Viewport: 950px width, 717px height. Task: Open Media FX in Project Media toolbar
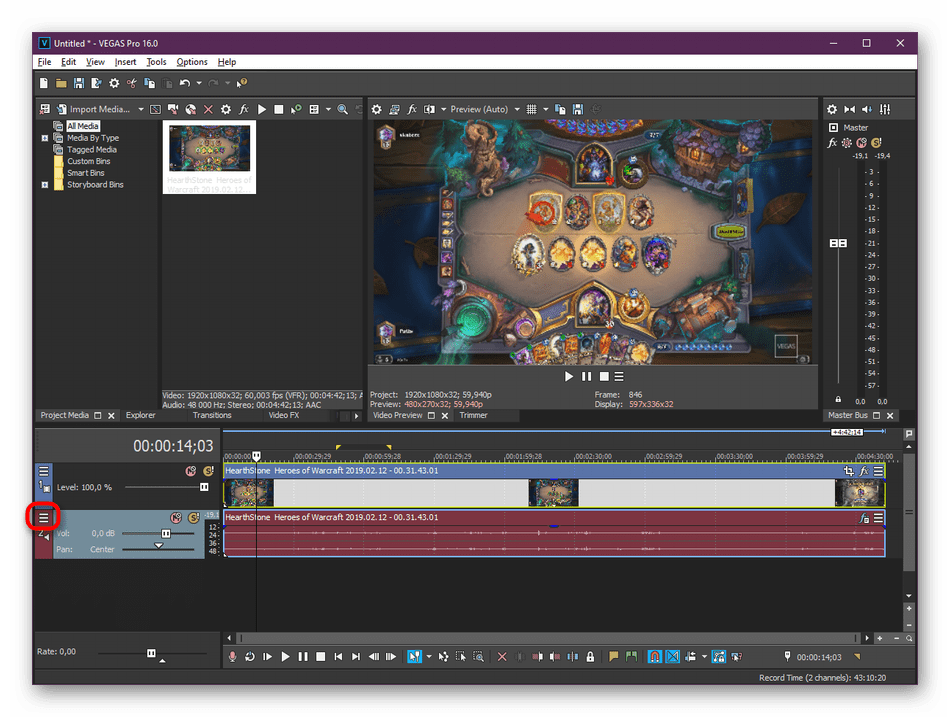[243, 109]
